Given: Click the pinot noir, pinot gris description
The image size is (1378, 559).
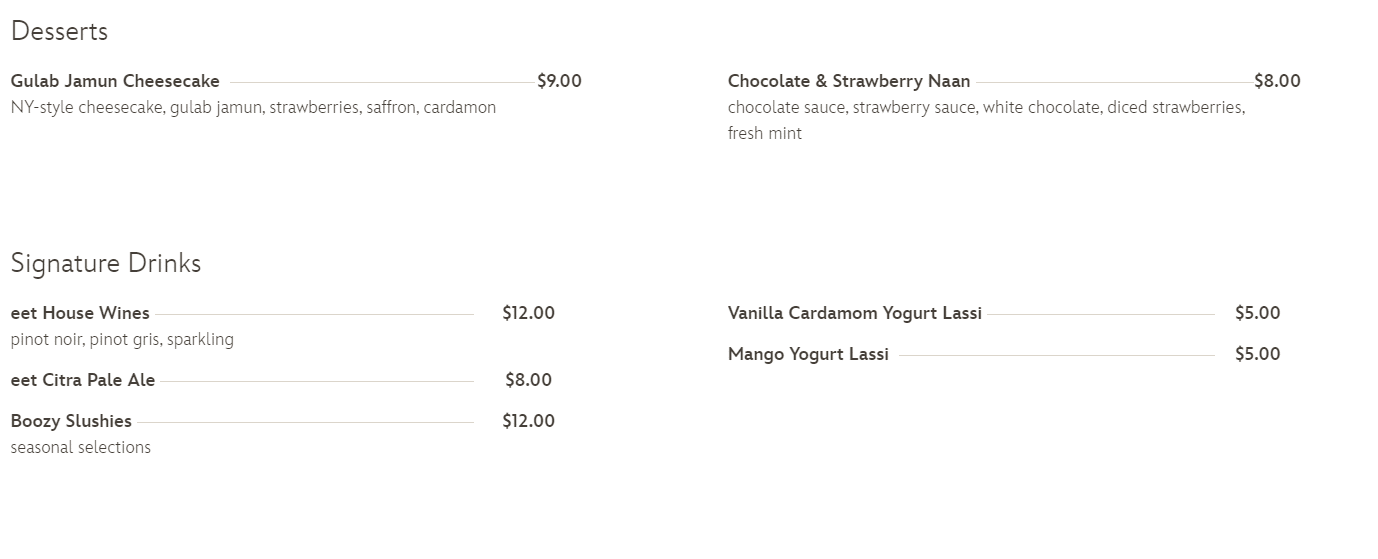Looking at the screenshot, I should pos(122,339).
